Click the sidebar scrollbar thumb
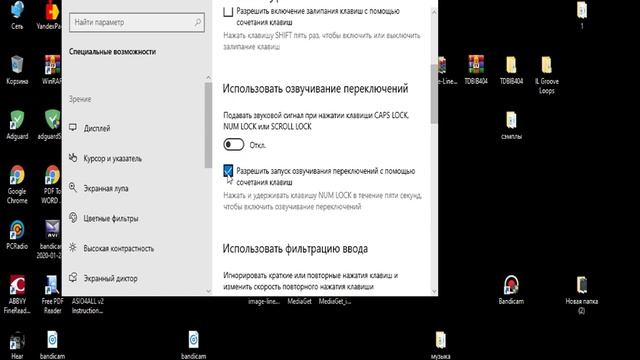The width and height of the screenshot is (640, 360). (x=209, y=125)
